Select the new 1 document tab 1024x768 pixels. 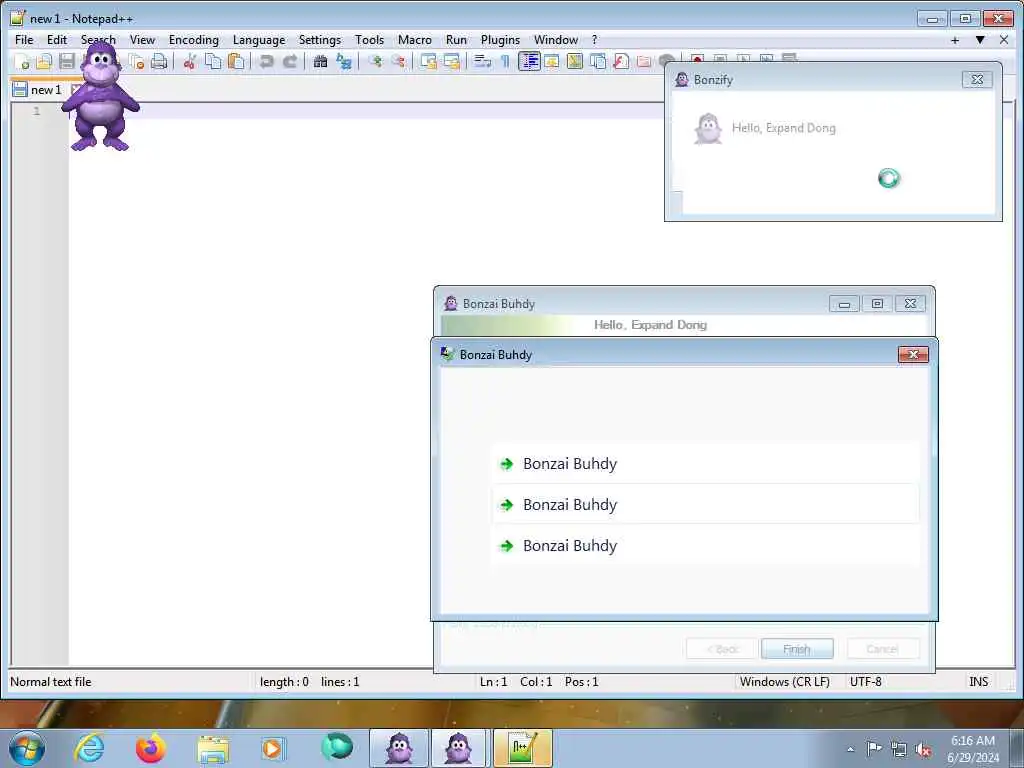tap(46, 90)
